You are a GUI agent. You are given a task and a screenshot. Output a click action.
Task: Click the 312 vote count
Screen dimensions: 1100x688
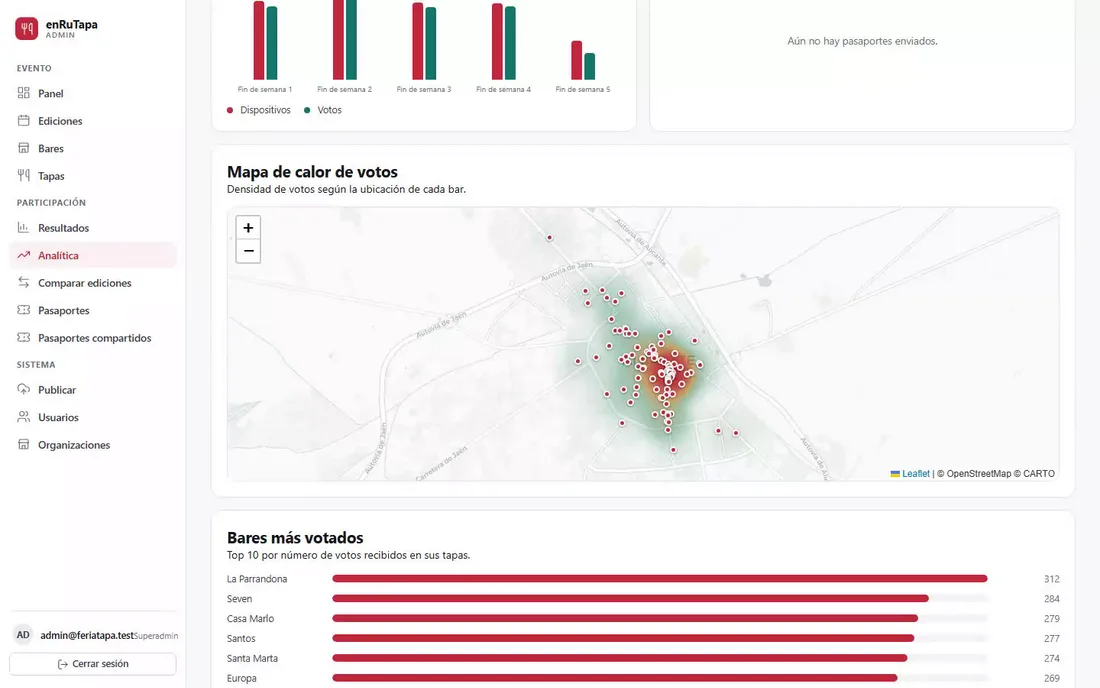pos(1052,579)
